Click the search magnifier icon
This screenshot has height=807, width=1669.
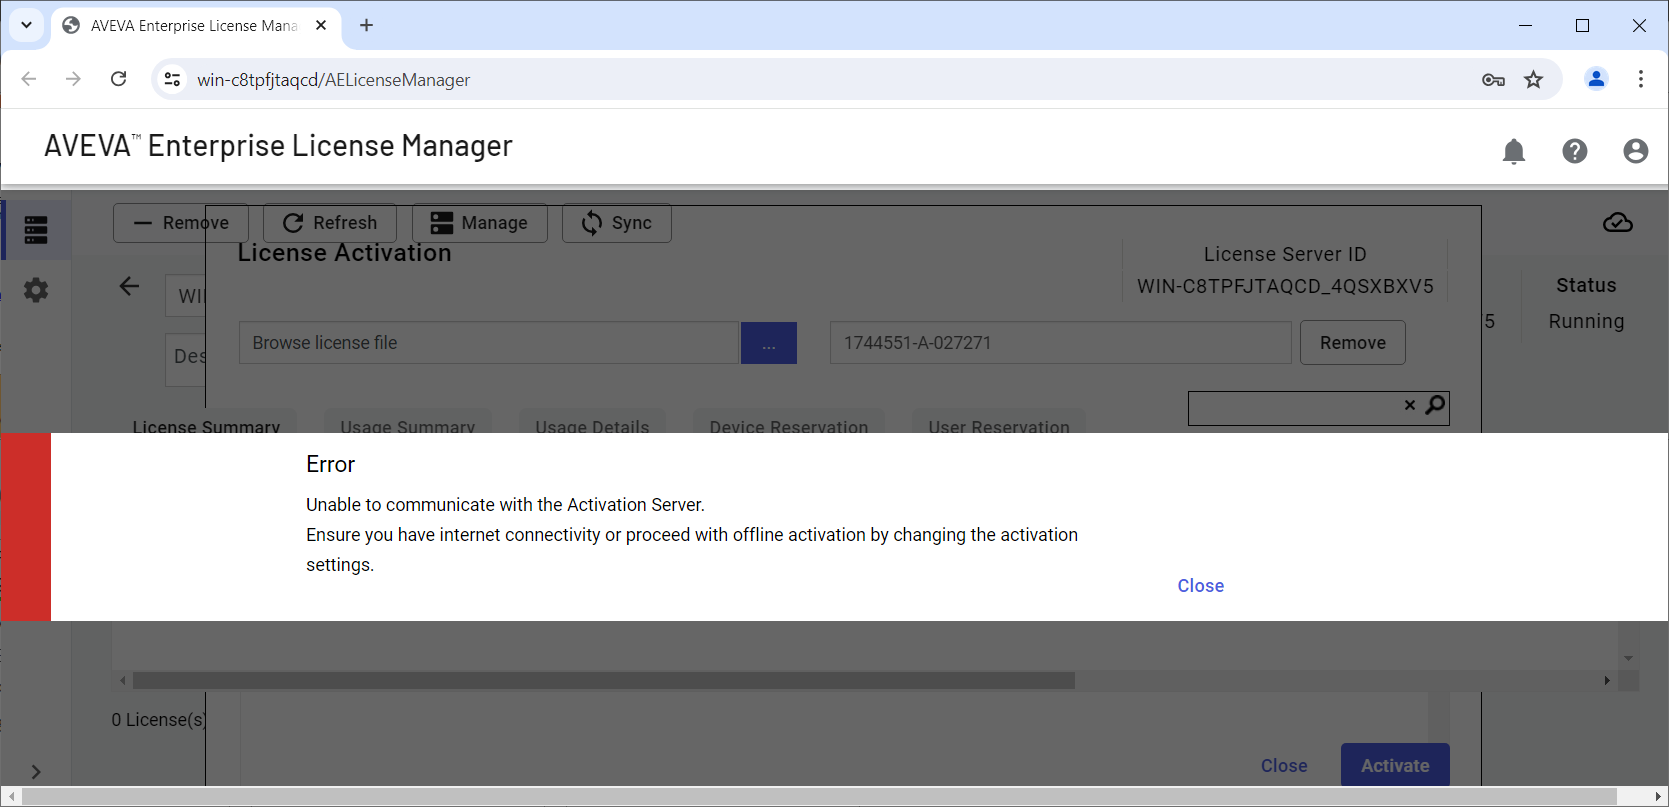[1435, 405]
